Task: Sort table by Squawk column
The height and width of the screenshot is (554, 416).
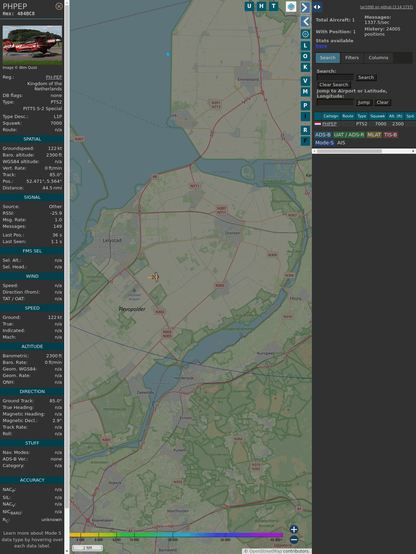Action: tap(377, 116)
